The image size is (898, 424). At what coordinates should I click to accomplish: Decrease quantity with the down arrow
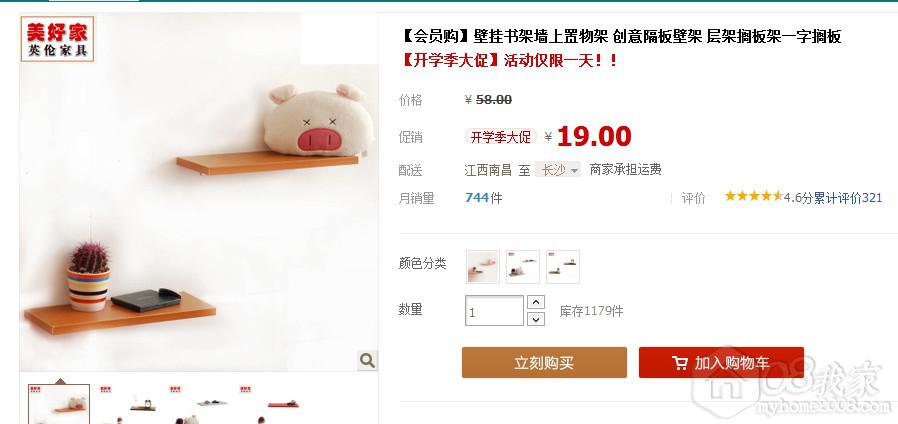click(535, 319)
